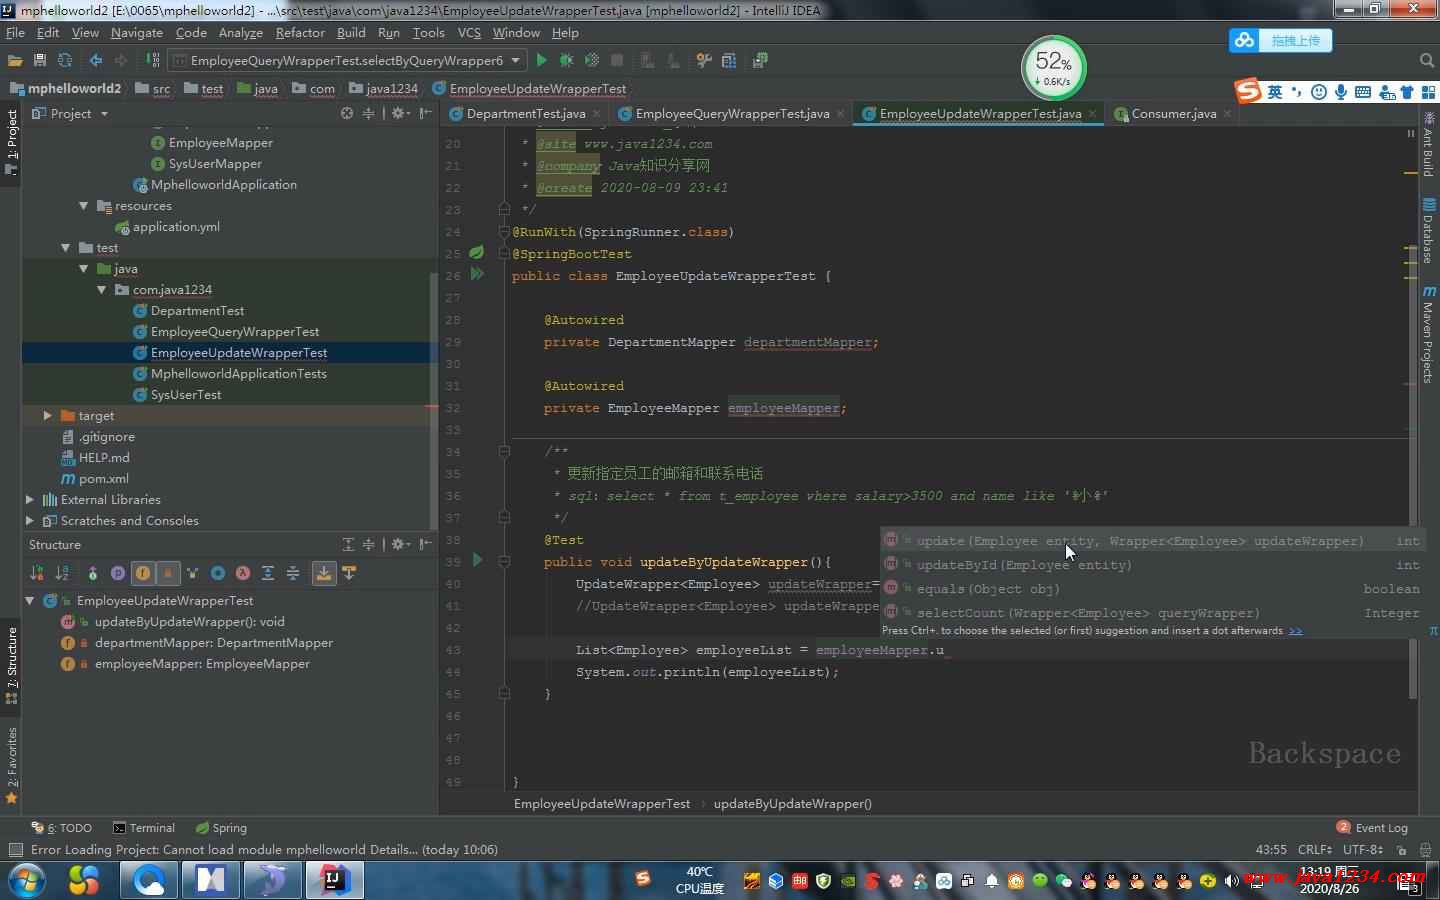The height and width of the screenshot is (900, 1440).
Task: Toggle Autoscroll to Source in Structure
Action: pos(323,573)
